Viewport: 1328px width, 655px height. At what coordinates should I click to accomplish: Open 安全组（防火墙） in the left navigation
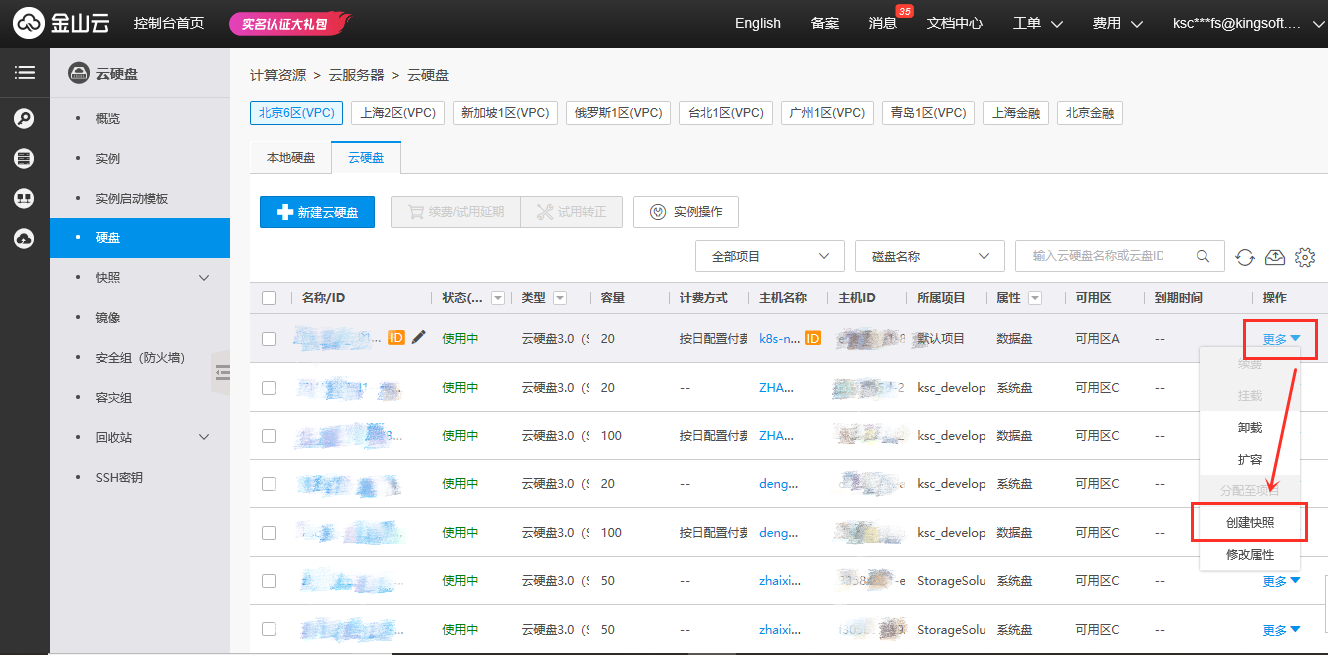click(140, 358)
